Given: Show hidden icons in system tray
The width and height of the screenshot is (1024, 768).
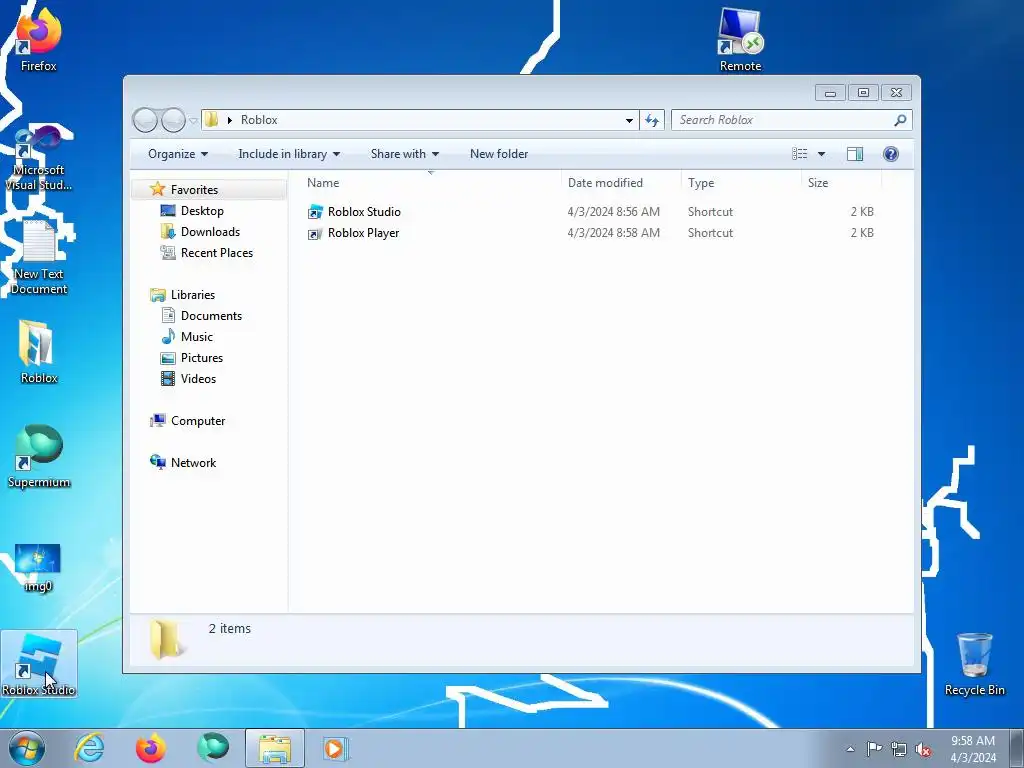Looking at the screenshot, I should (850, 749).
